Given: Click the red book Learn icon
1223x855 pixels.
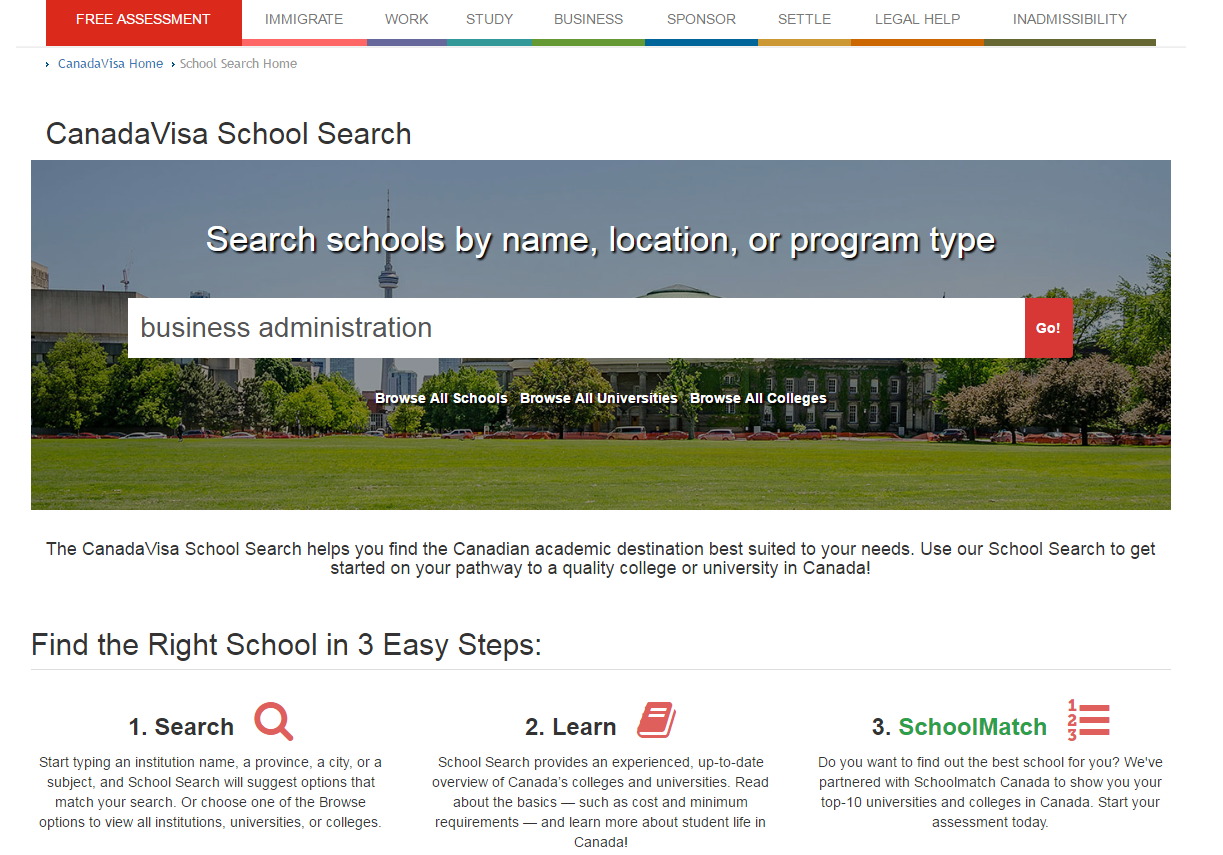Looking at the screenshot, I should tap(654, 719).
